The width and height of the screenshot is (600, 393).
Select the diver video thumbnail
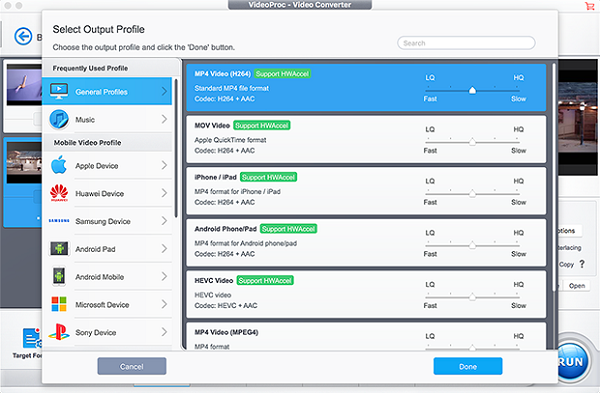pyautogui.click(x=24, y=85)
